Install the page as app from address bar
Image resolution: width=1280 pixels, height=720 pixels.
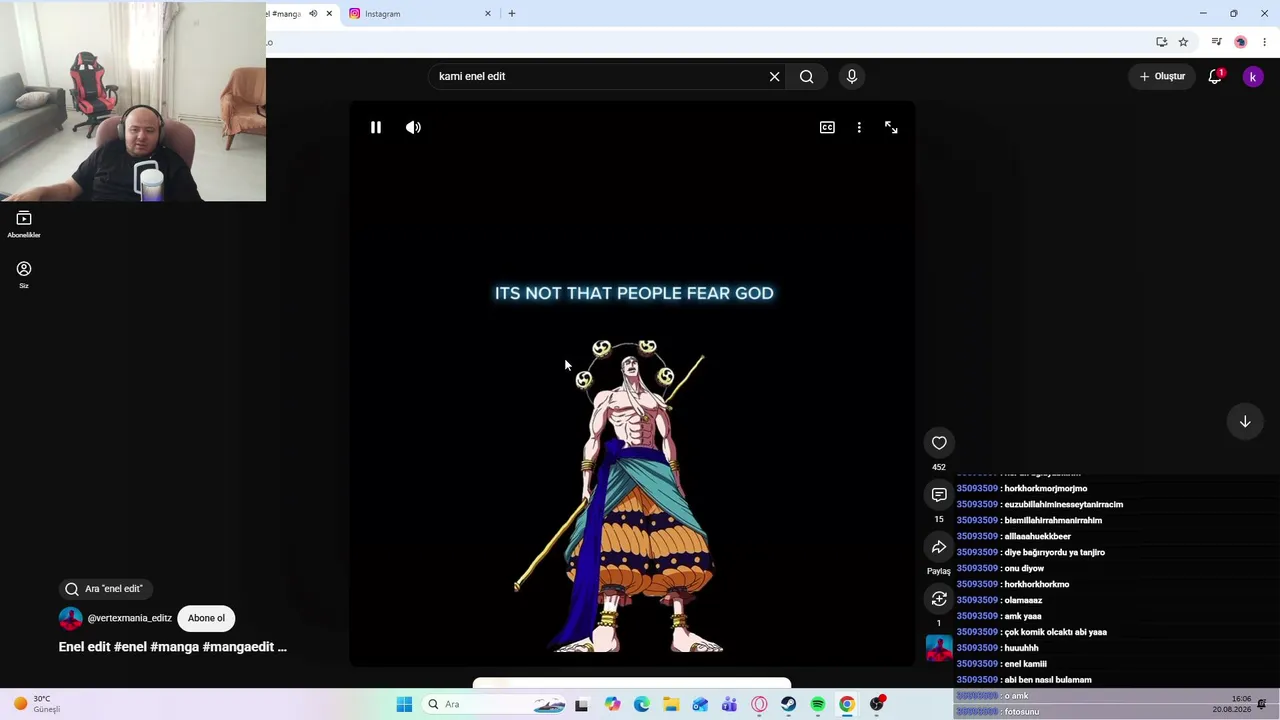[1162, 42]
